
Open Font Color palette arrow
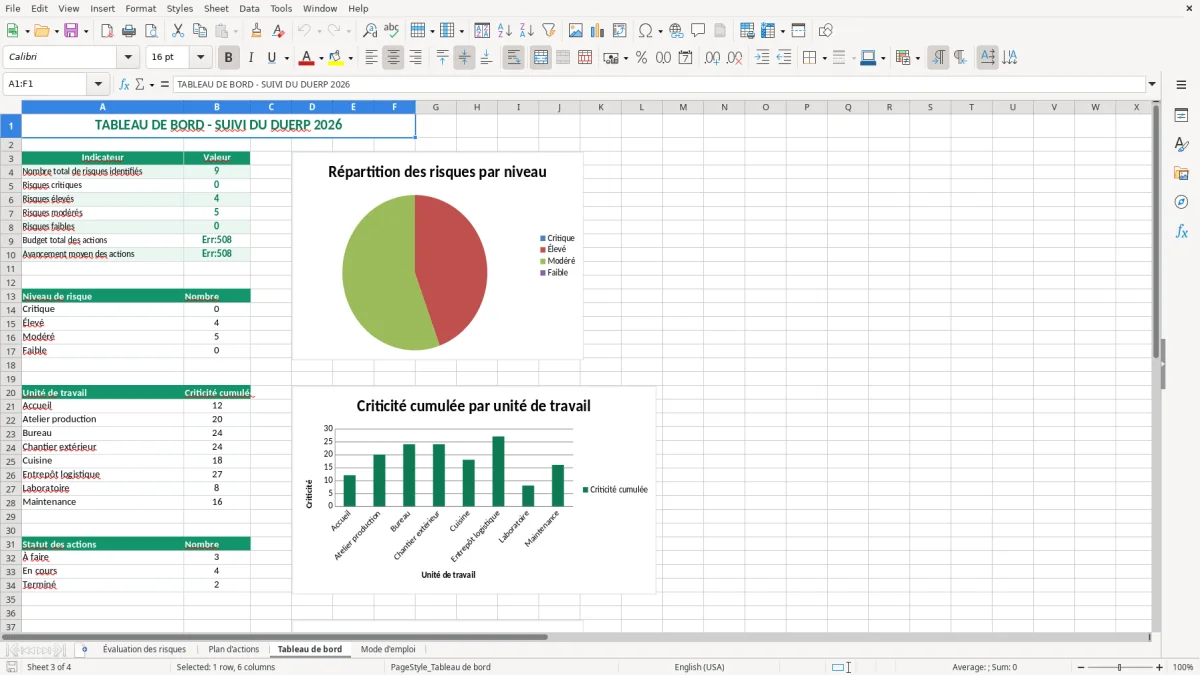pyautogui.click(x=322, y=58)
